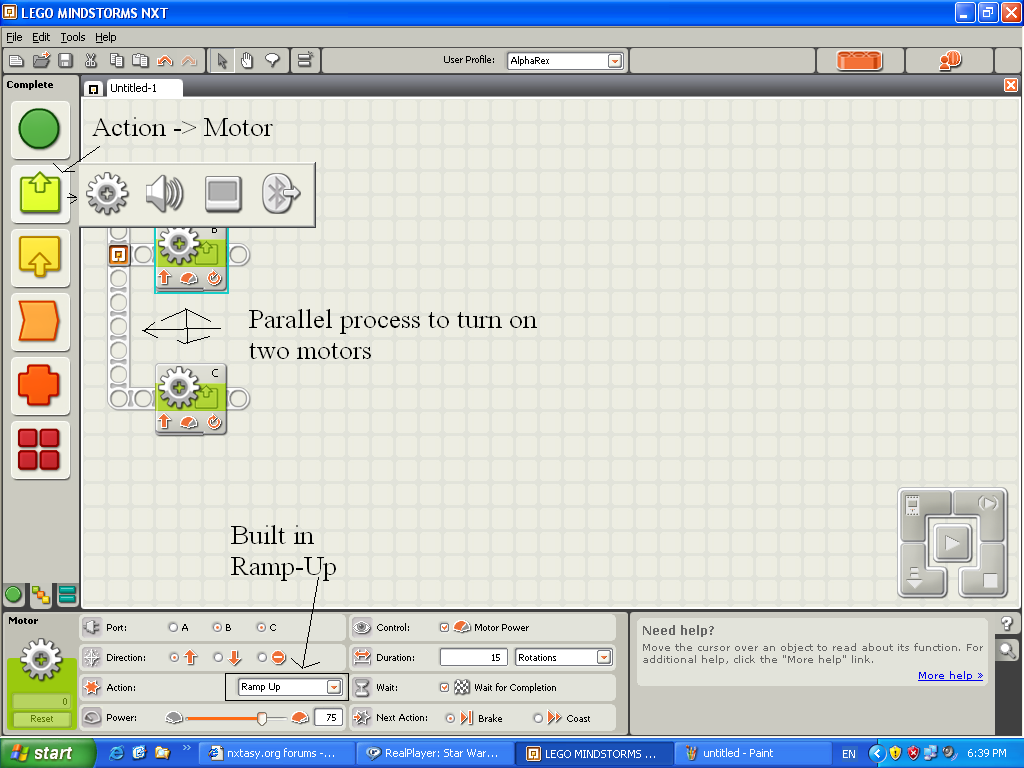
Task: Click the New Program toolbar icon
Action: (x=16, y=61)
